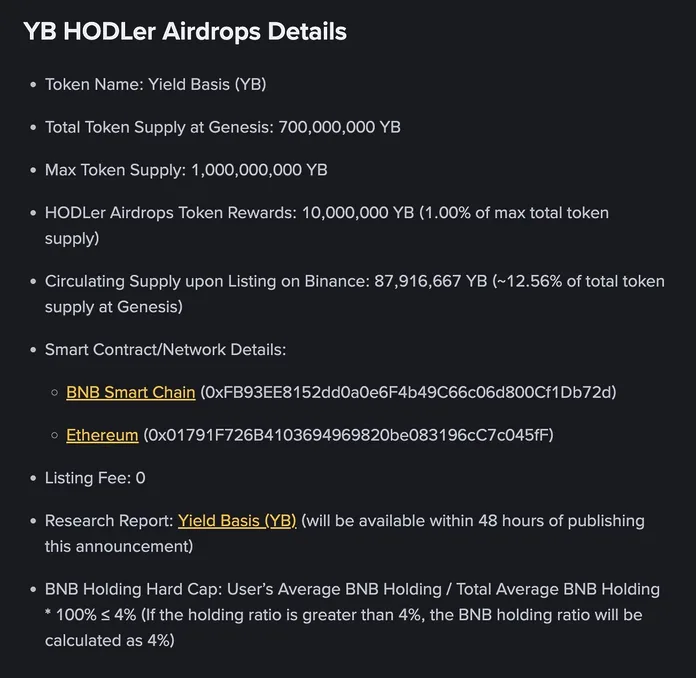The height and width of the screenshot is (678, 696).
Task: Click the Ethereum contract address 0x0179…
Action: [348, 435]
